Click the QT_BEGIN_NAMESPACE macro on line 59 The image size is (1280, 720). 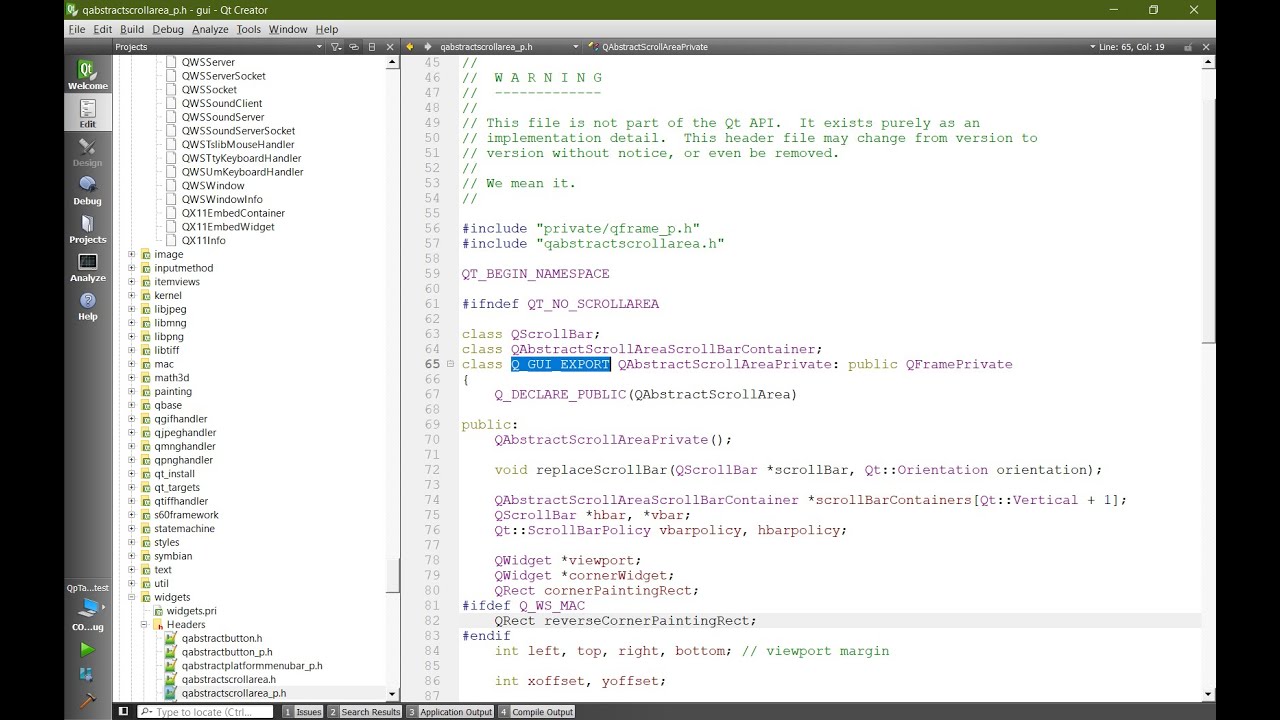click(x=535, y=274)
